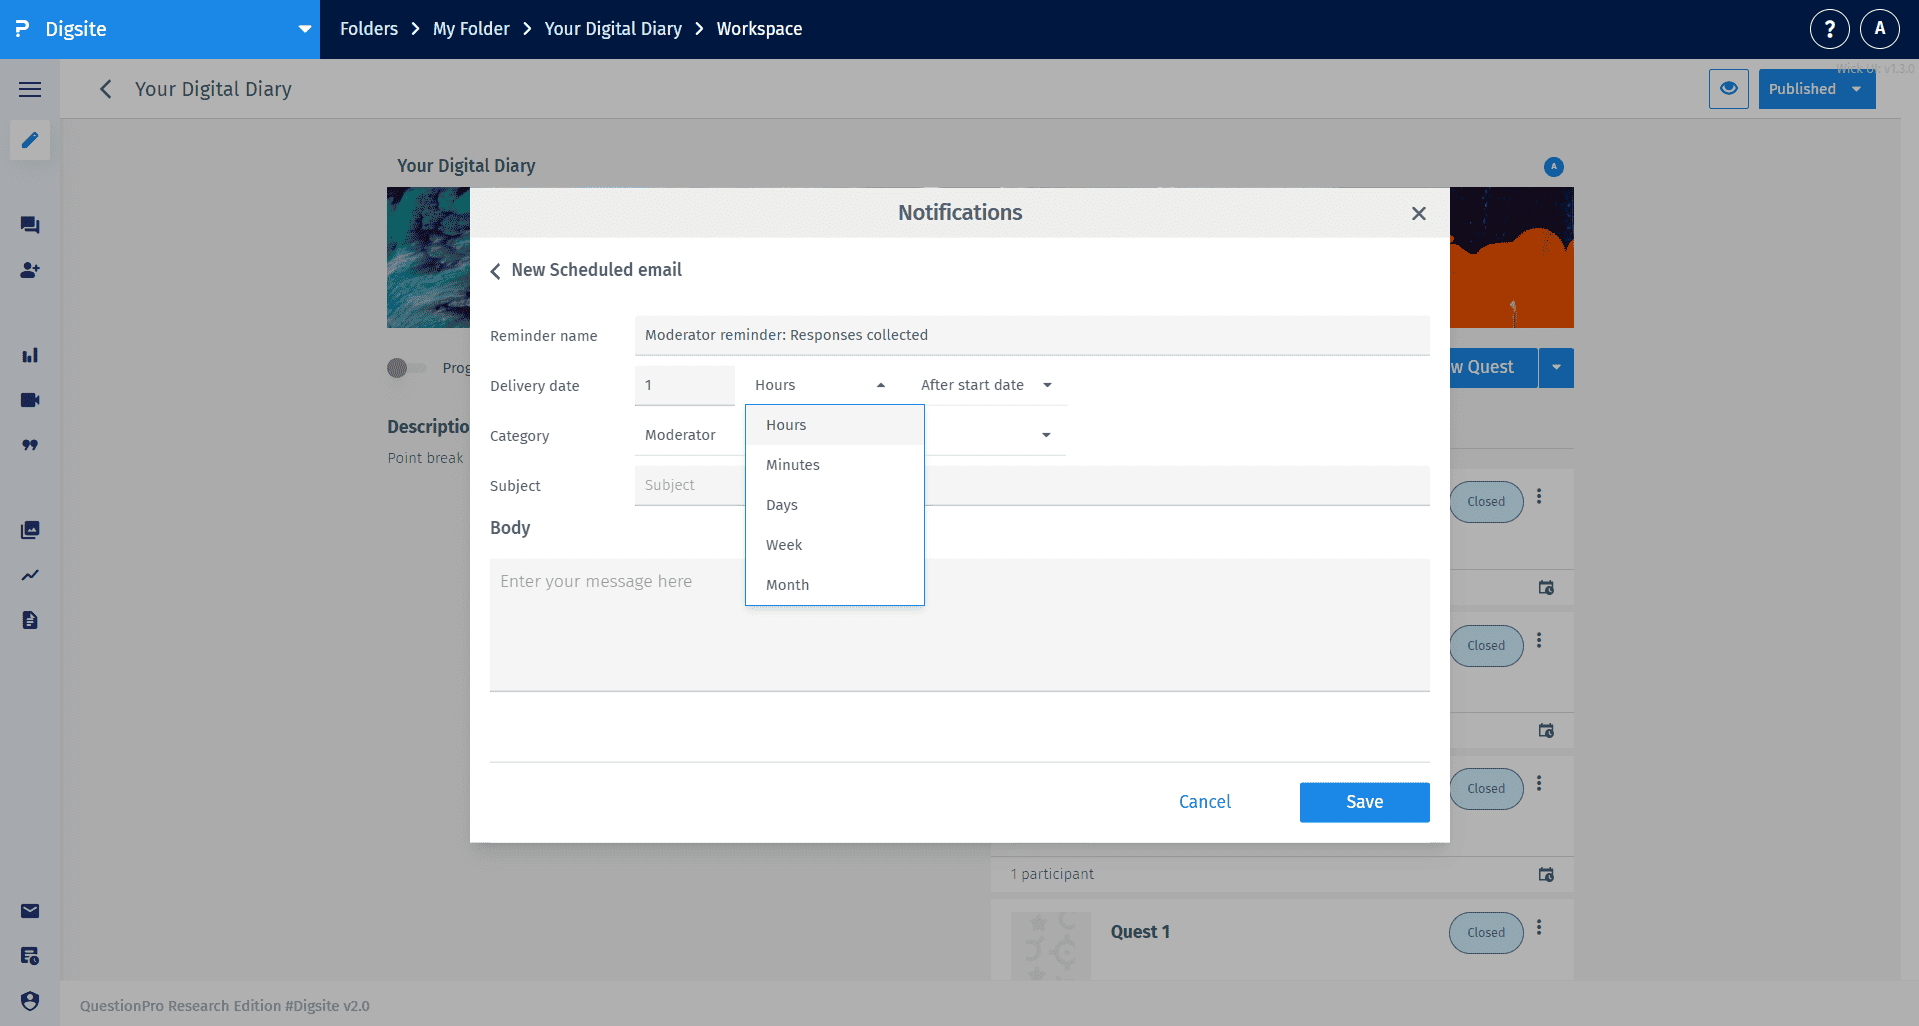Open the After start date dropdown
The width and height of the screenshot is (1919, 1026).
985,385
